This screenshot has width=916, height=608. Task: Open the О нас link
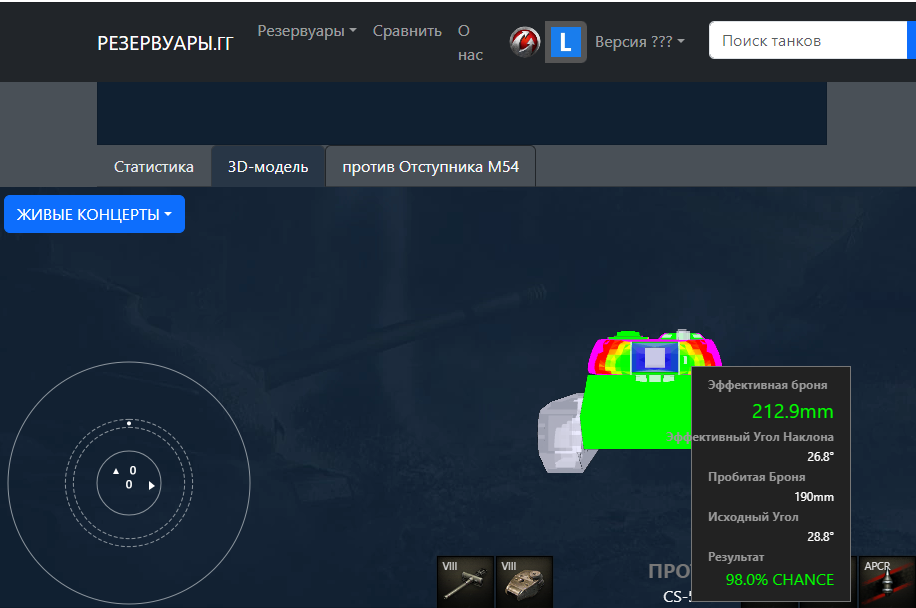coord(470,43)
